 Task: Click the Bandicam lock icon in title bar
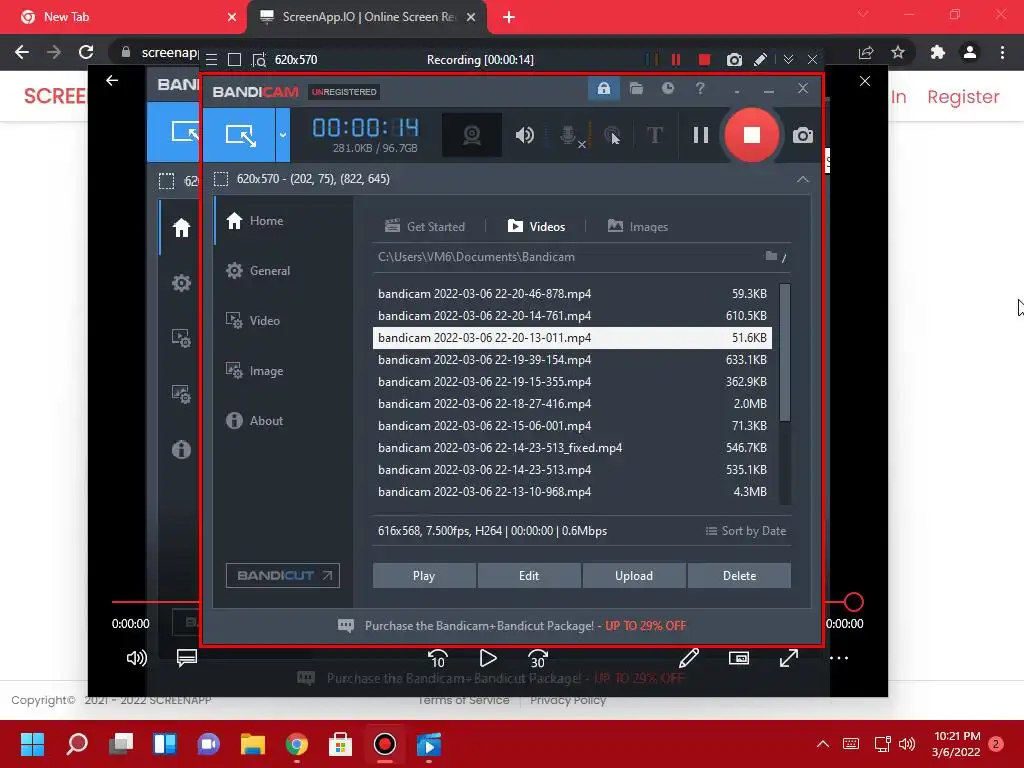click(603, 88)
